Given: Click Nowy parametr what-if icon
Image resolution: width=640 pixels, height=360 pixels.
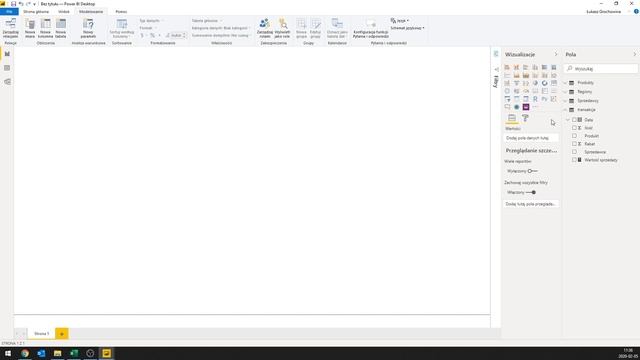Looking at the screenshot, I should coord(88,28).
